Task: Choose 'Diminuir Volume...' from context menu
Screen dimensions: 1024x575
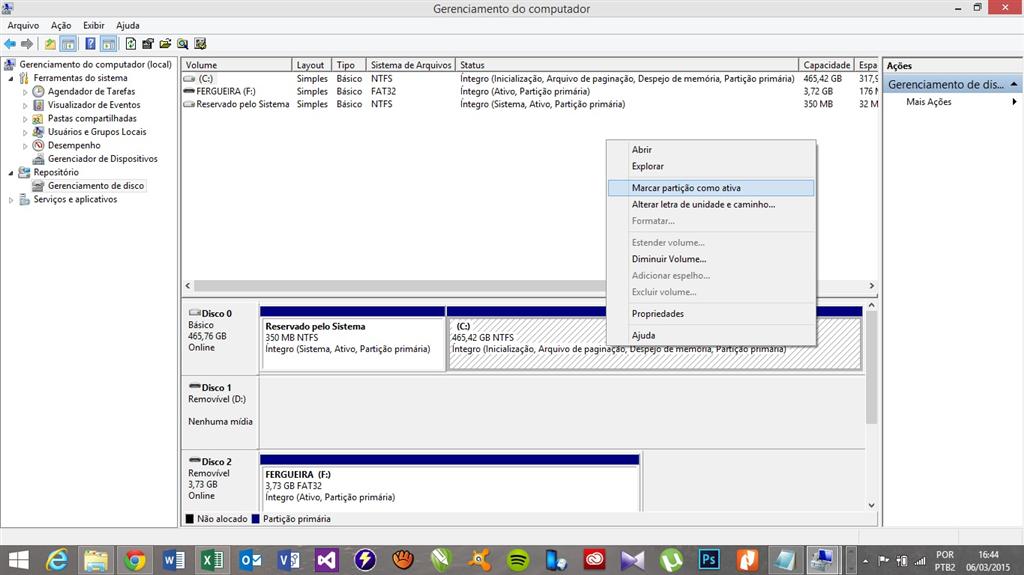Action: coord(669,259)
